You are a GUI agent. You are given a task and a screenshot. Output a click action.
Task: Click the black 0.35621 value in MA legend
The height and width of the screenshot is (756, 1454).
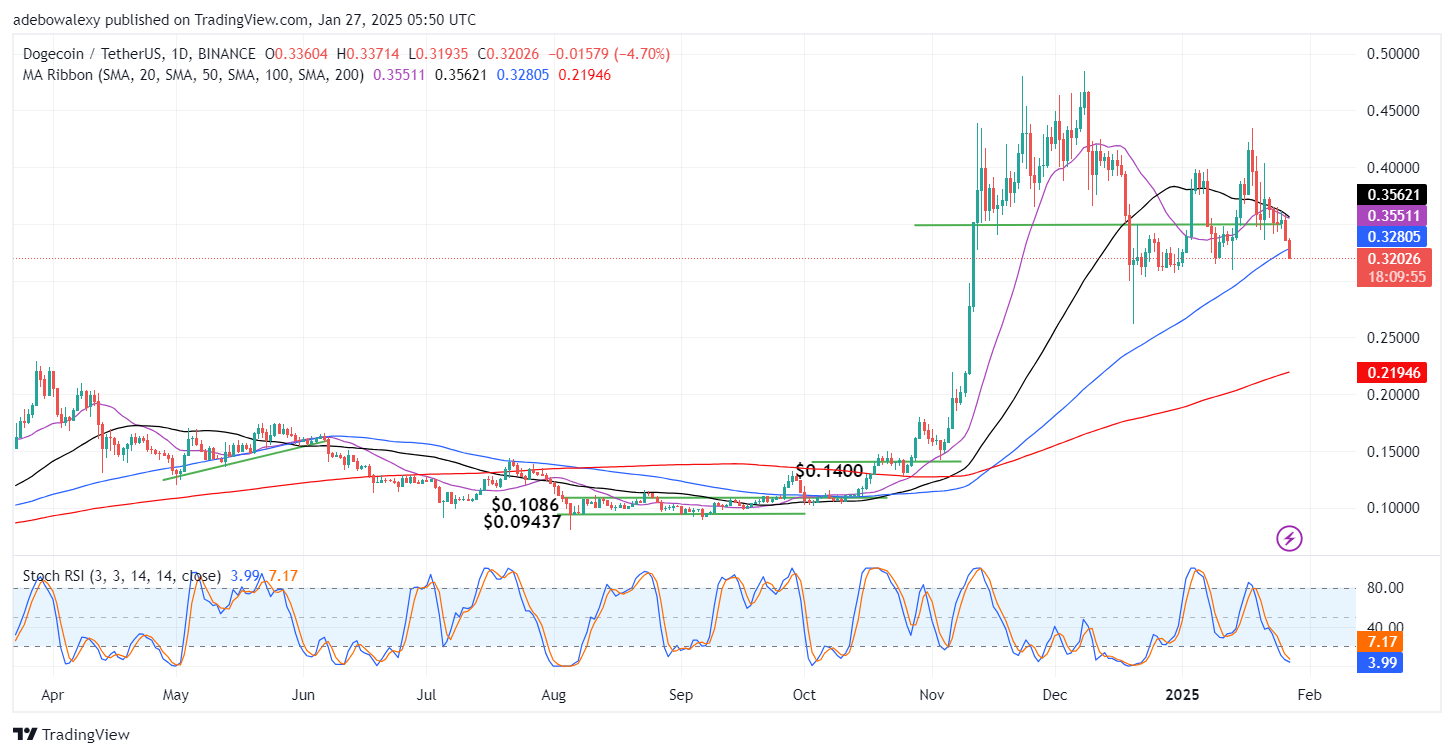[x=462, y=74]
